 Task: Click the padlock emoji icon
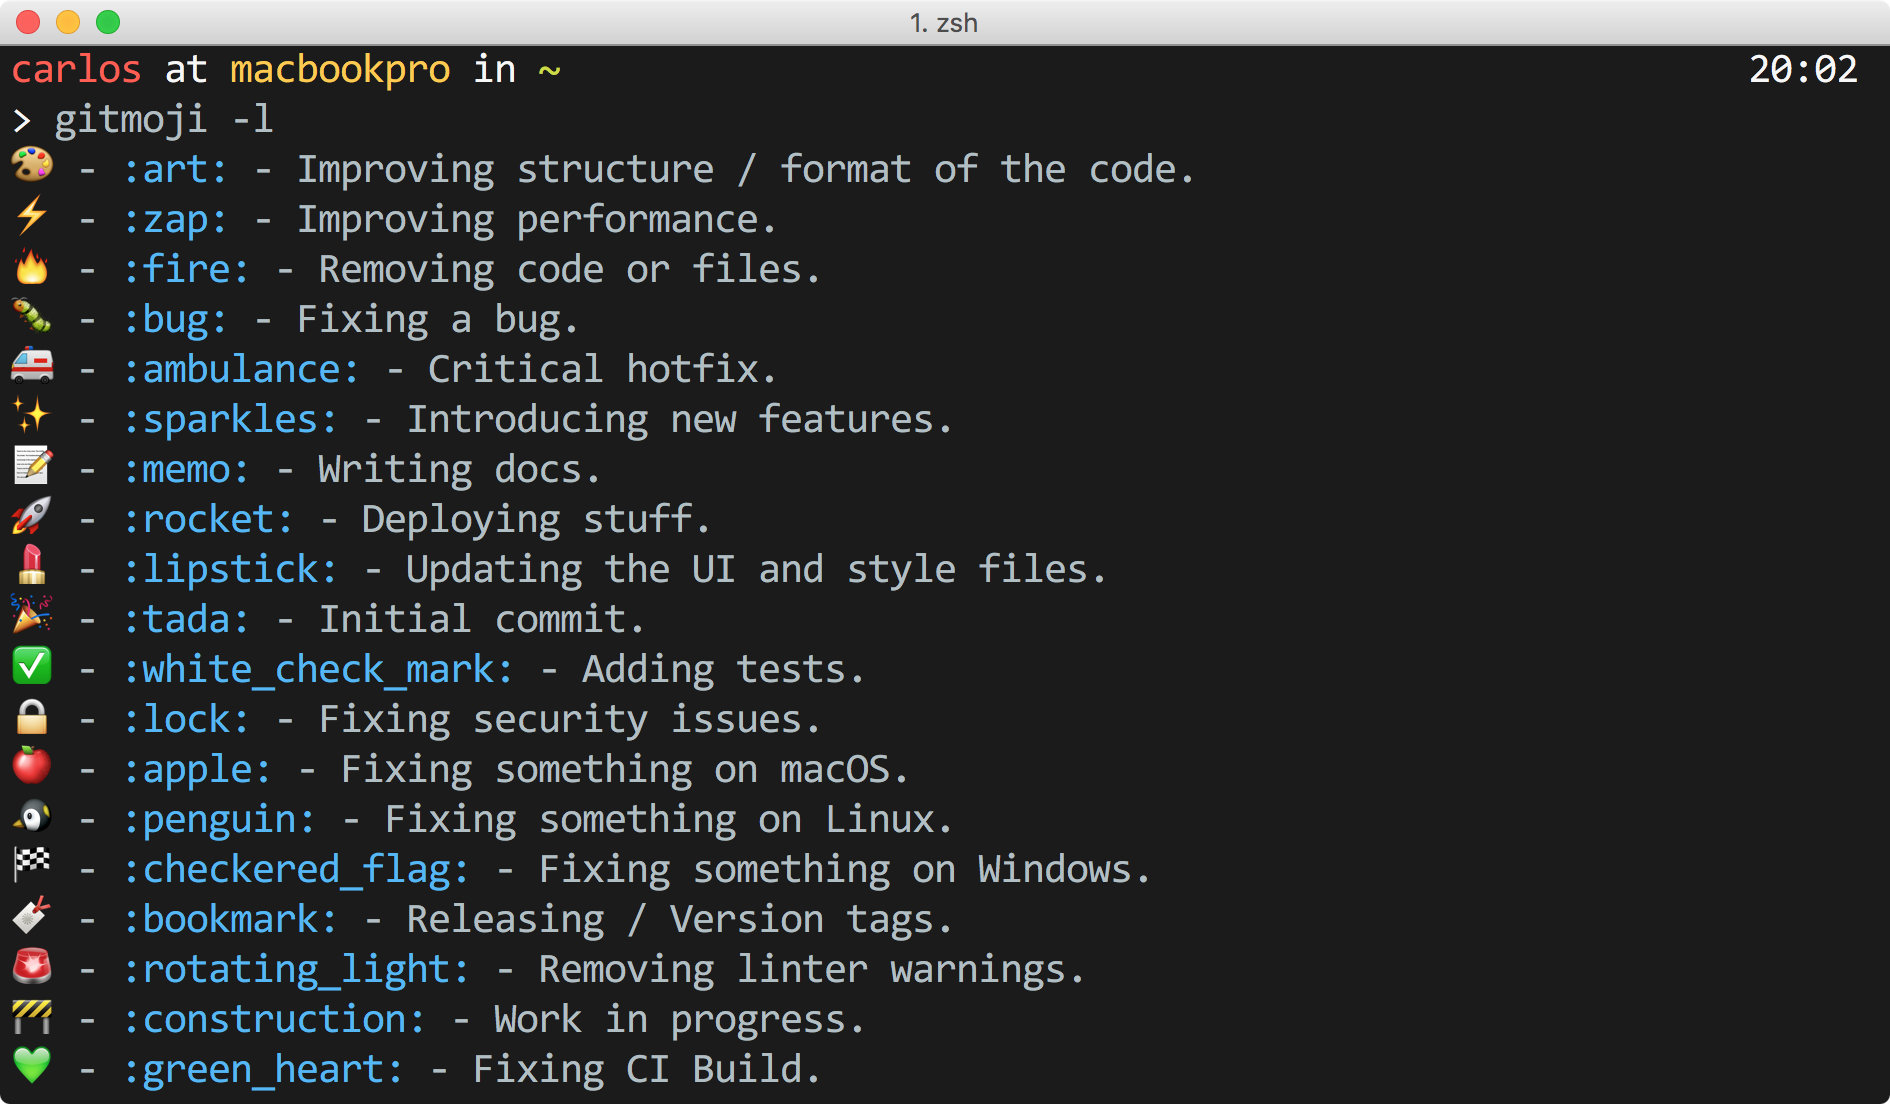click(x=32, y=716)
